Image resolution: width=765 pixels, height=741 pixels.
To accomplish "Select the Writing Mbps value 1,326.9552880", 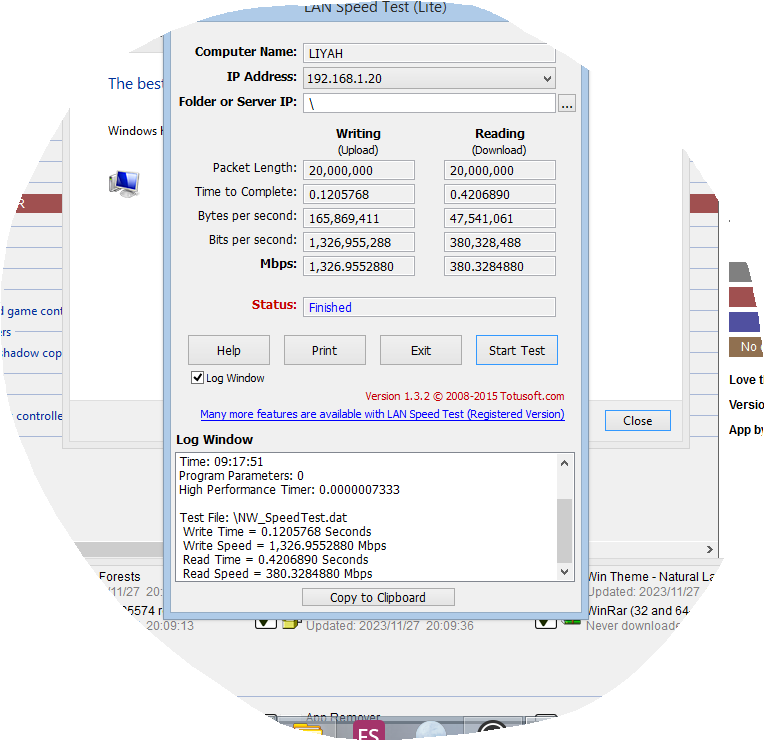I will (359, 266).
